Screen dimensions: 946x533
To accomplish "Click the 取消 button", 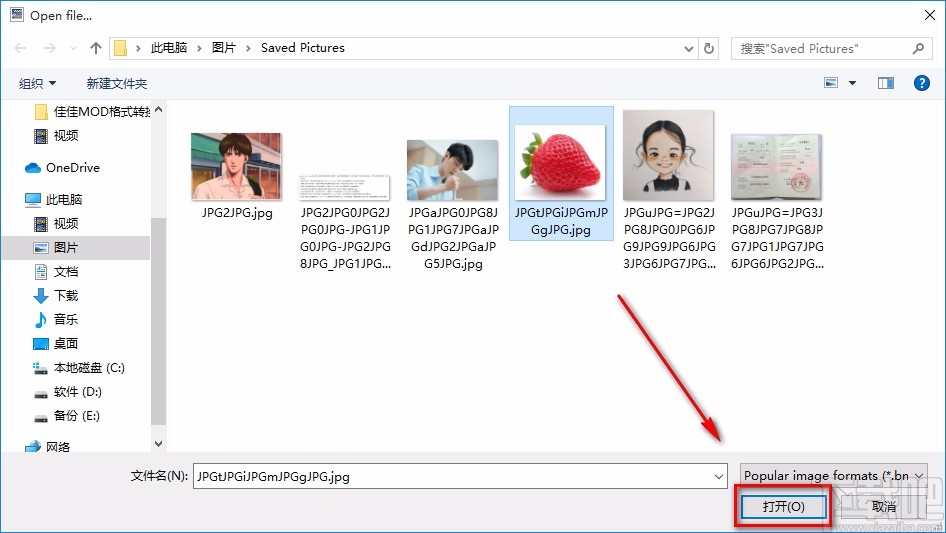I will pos(884,506).
